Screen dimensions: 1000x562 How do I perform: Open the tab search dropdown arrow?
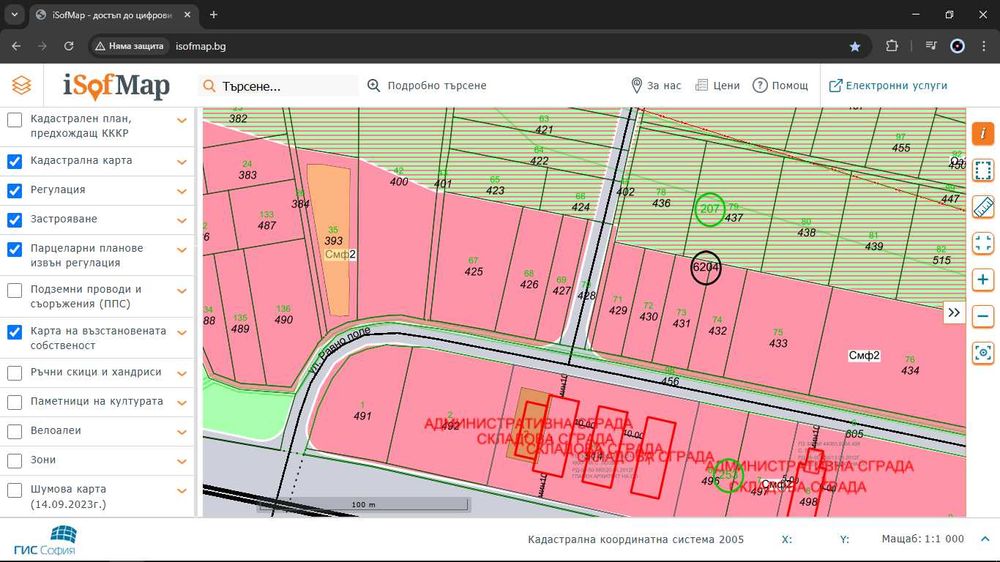click(x=14, y=15)
